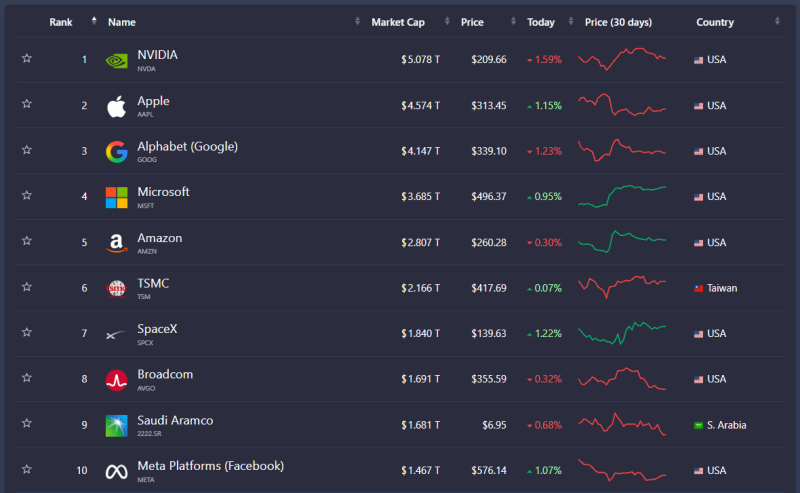Sort by Market Cap arrows
Screen dimensions: 800x493
coord(447,21)
